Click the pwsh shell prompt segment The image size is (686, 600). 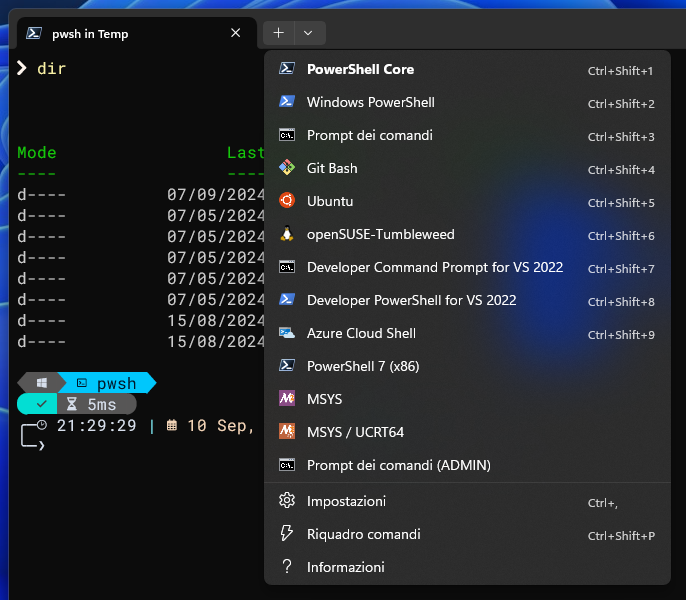(x=106, y=383)
